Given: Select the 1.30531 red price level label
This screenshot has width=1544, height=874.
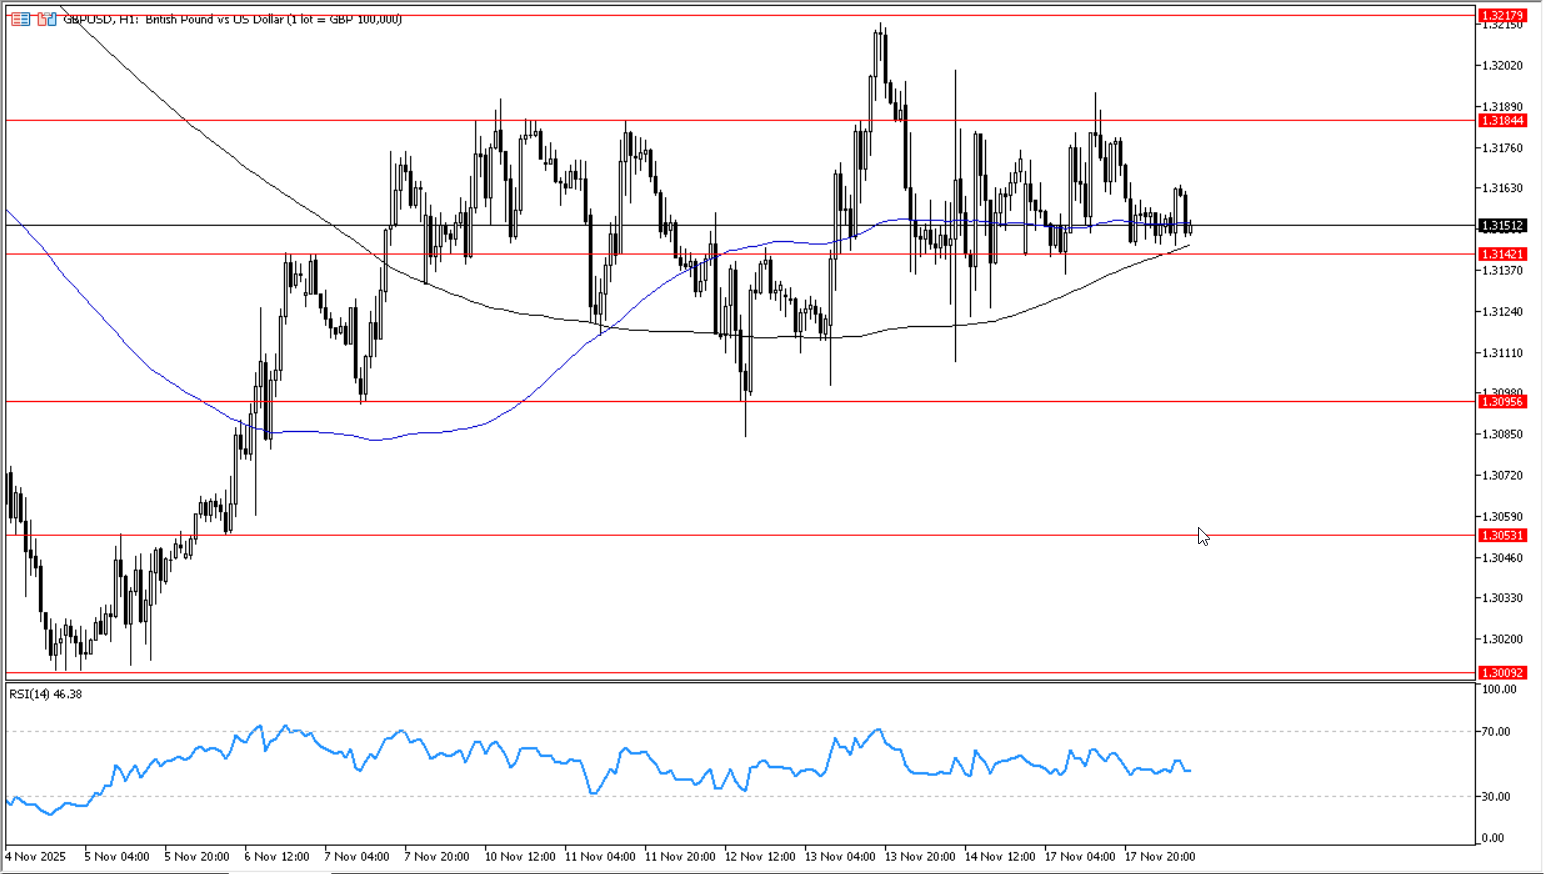Looking at the screenshot, I should pyautogui.click(x=1502, y=536).
